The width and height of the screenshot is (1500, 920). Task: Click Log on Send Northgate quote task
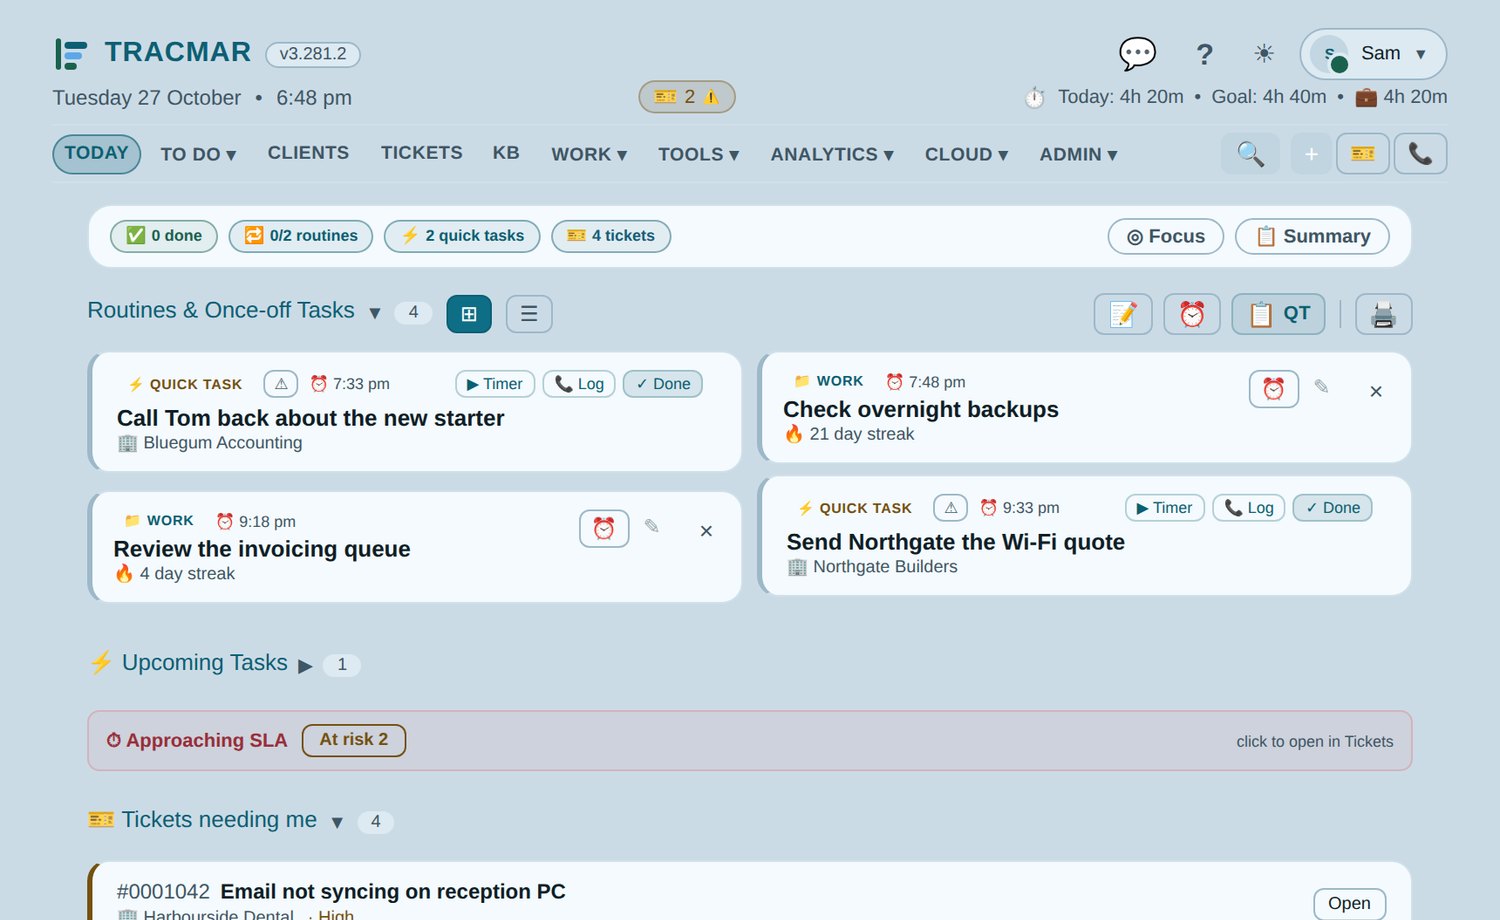click(x=1249, y=508)
